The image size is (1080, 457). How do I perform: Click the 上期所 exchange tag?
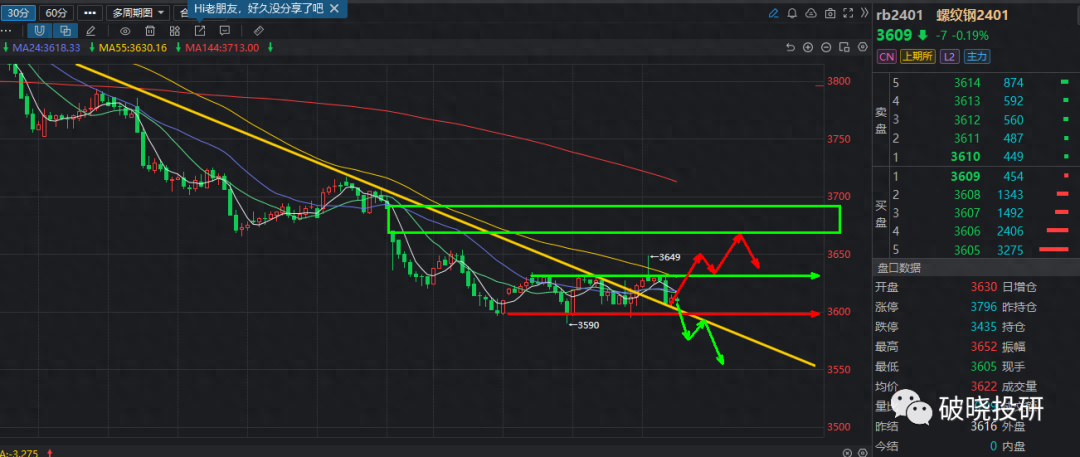coord(916,57)
